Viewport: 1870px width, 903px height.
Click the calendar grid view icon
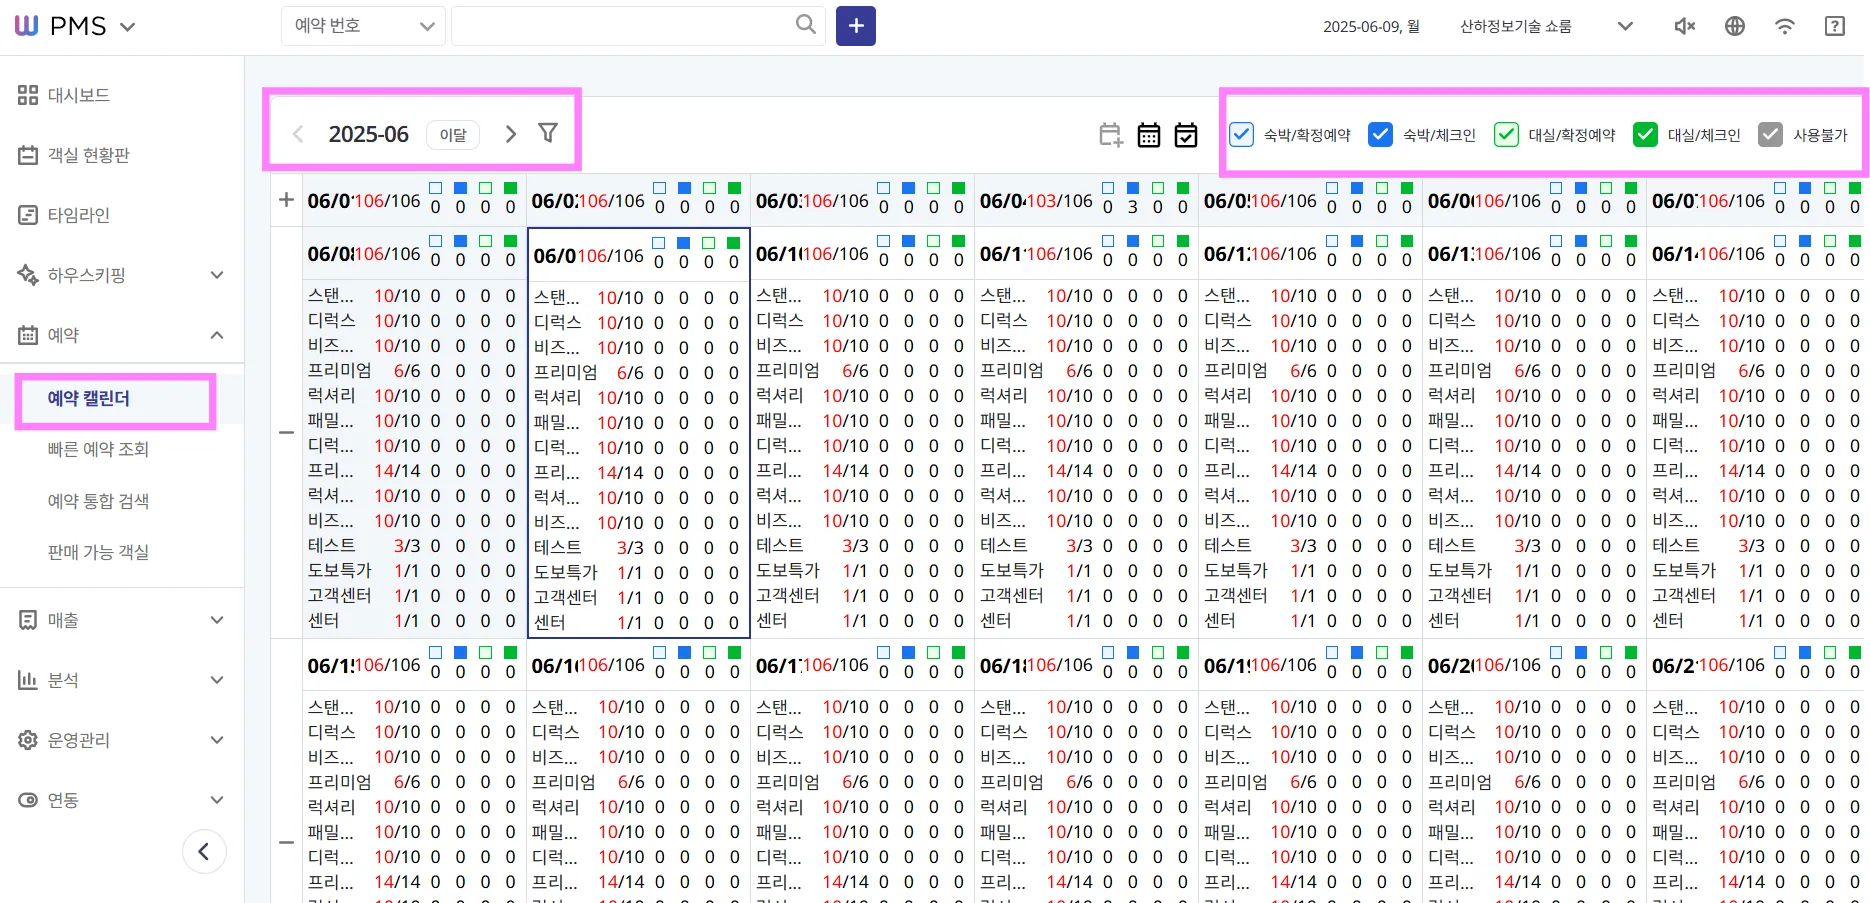pos(1149,135)
